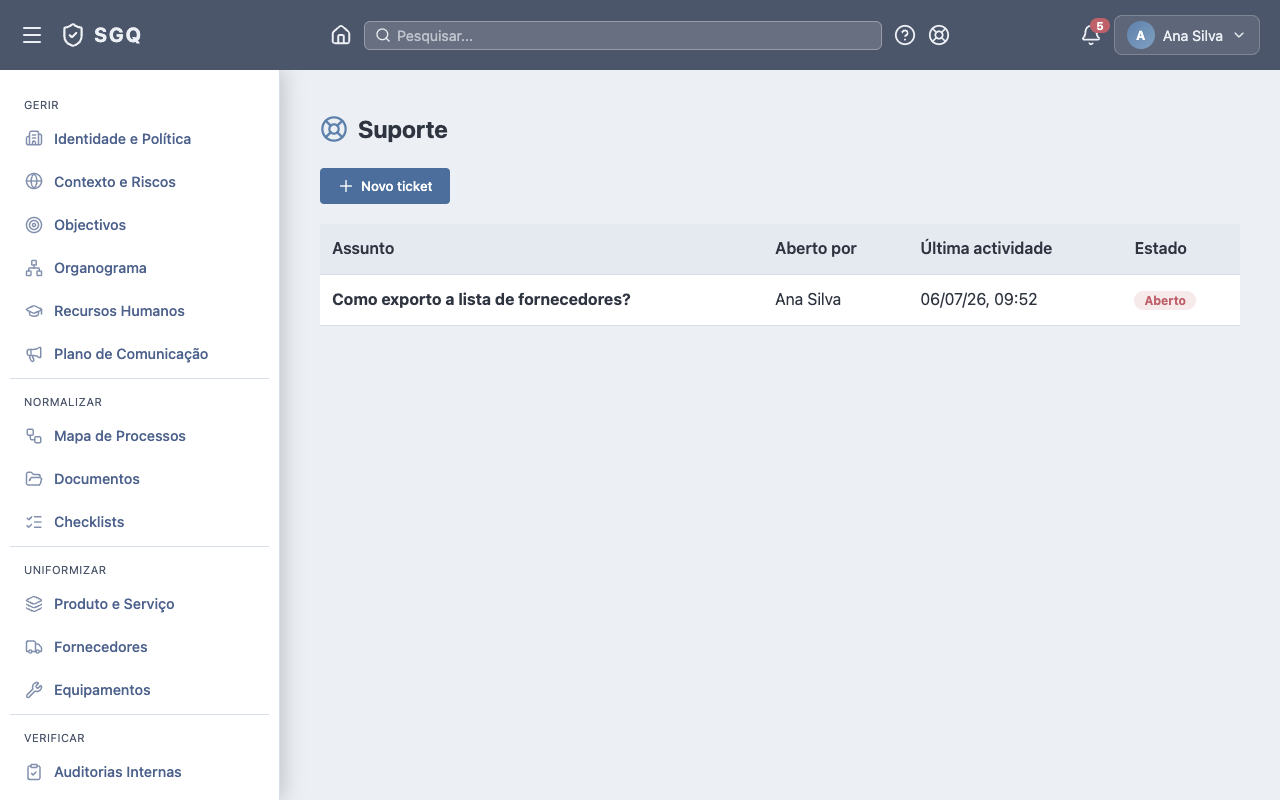Click the SGQ shield logo
The height and width of the screenshot is (800, 1280).
(72, 35)
